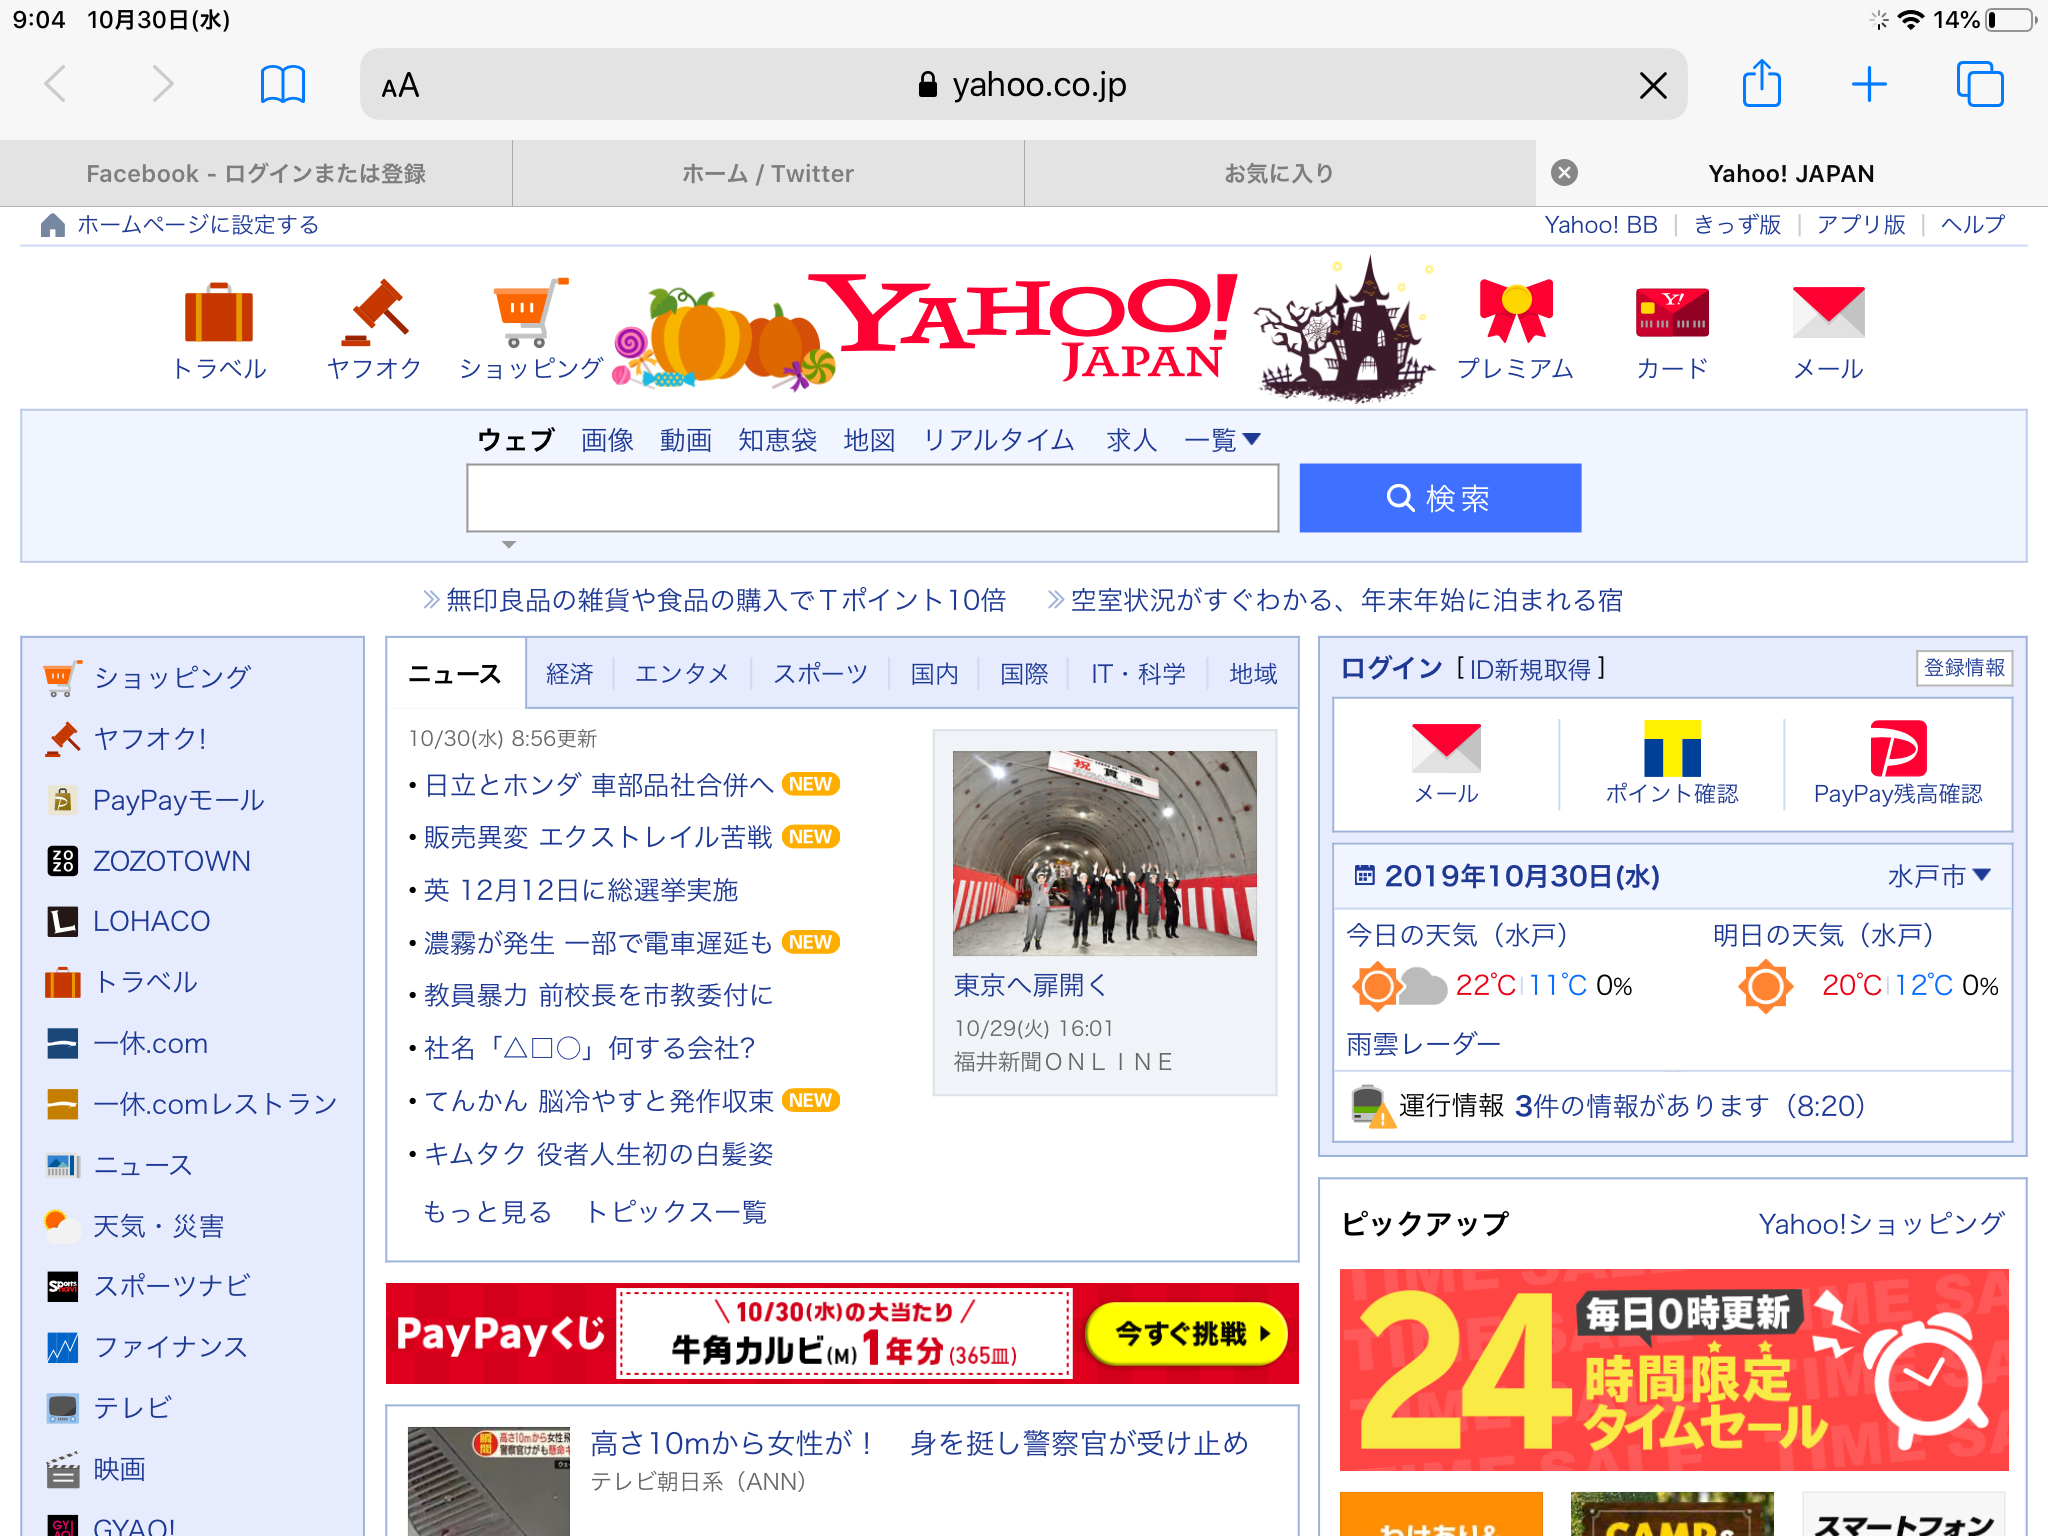Click Yahoo! BB top link

click(1601, 225)
